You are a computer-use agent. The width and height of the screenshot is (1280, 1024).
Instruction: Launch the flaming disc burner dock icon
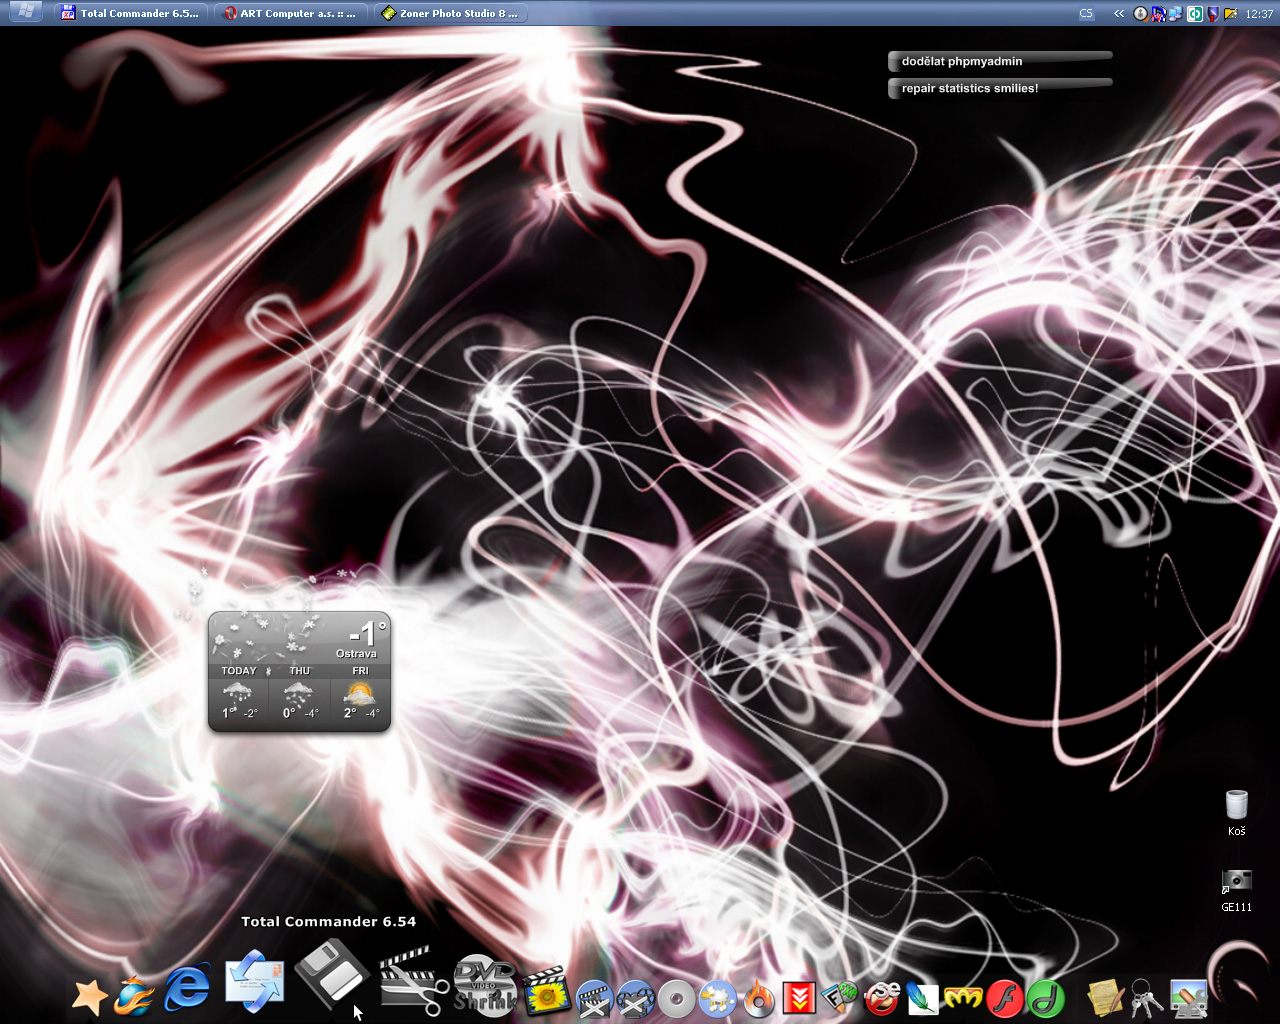(x=759, y=998)
